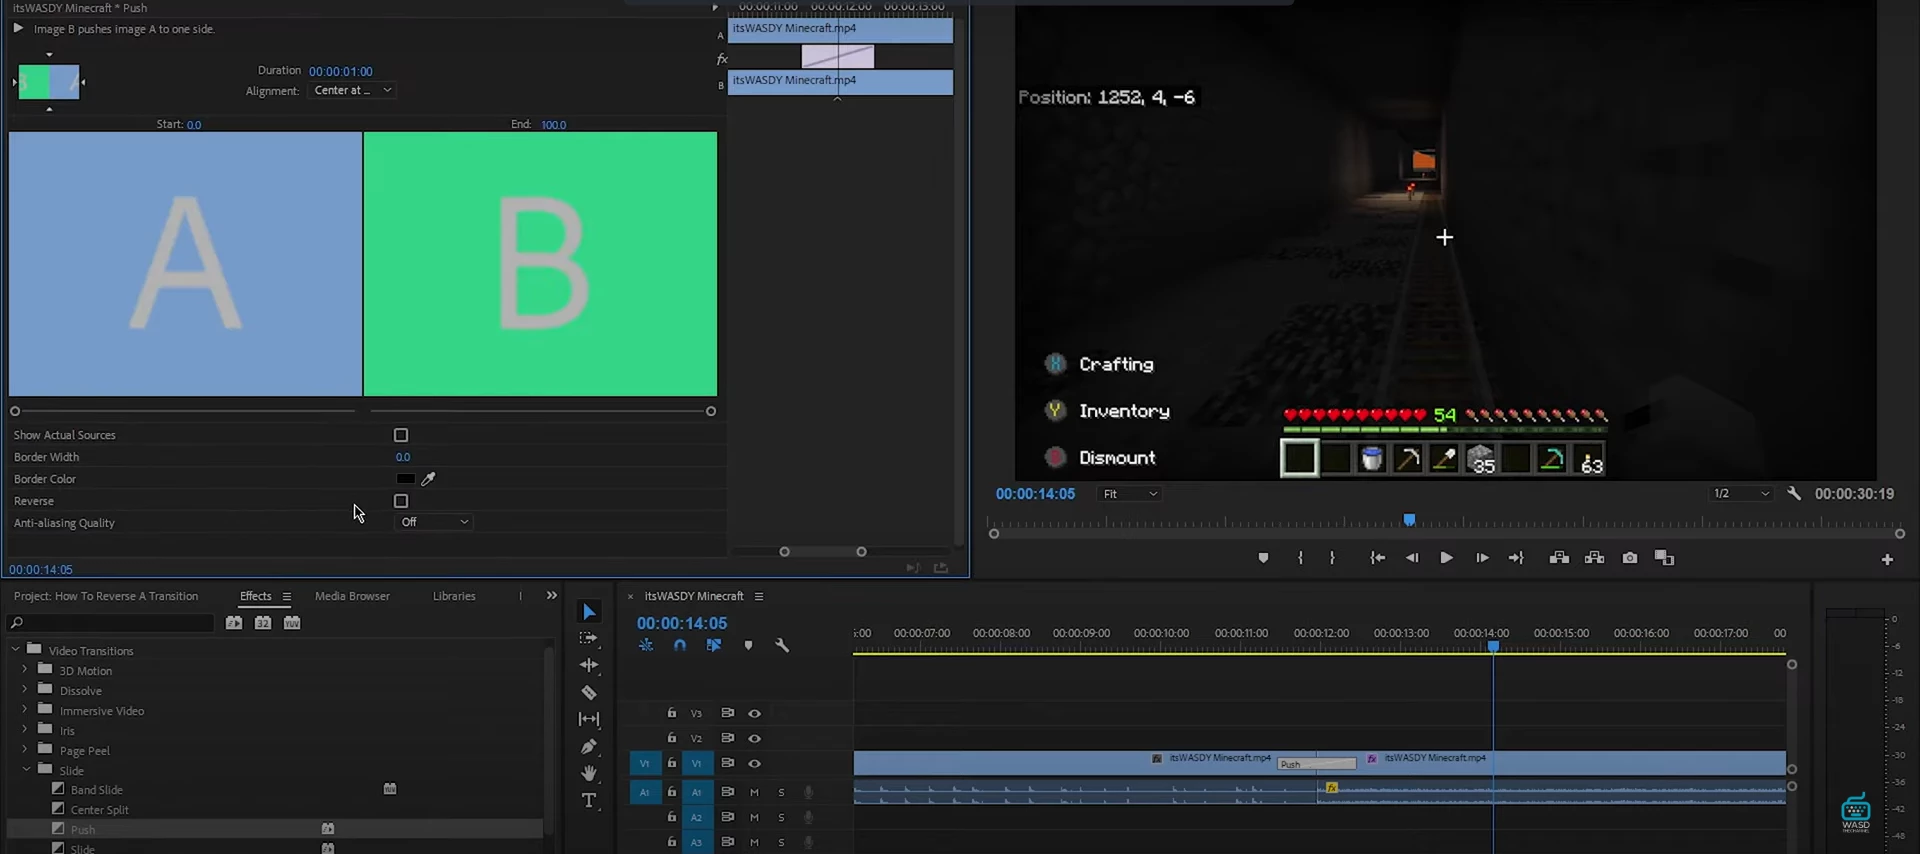Solo audio track A2

781,817
